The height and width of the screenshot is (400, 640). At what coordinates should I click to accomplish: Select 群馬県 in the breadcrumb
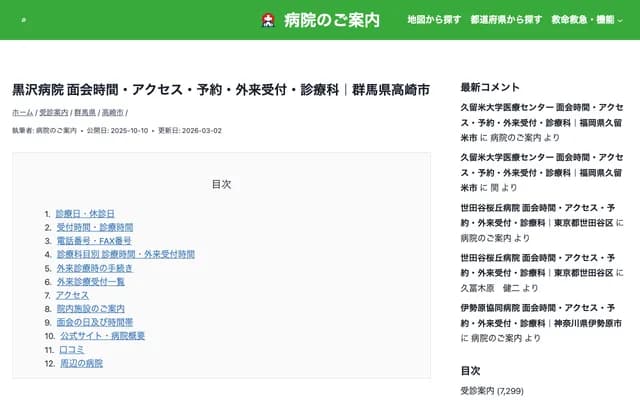click(84, 113)
